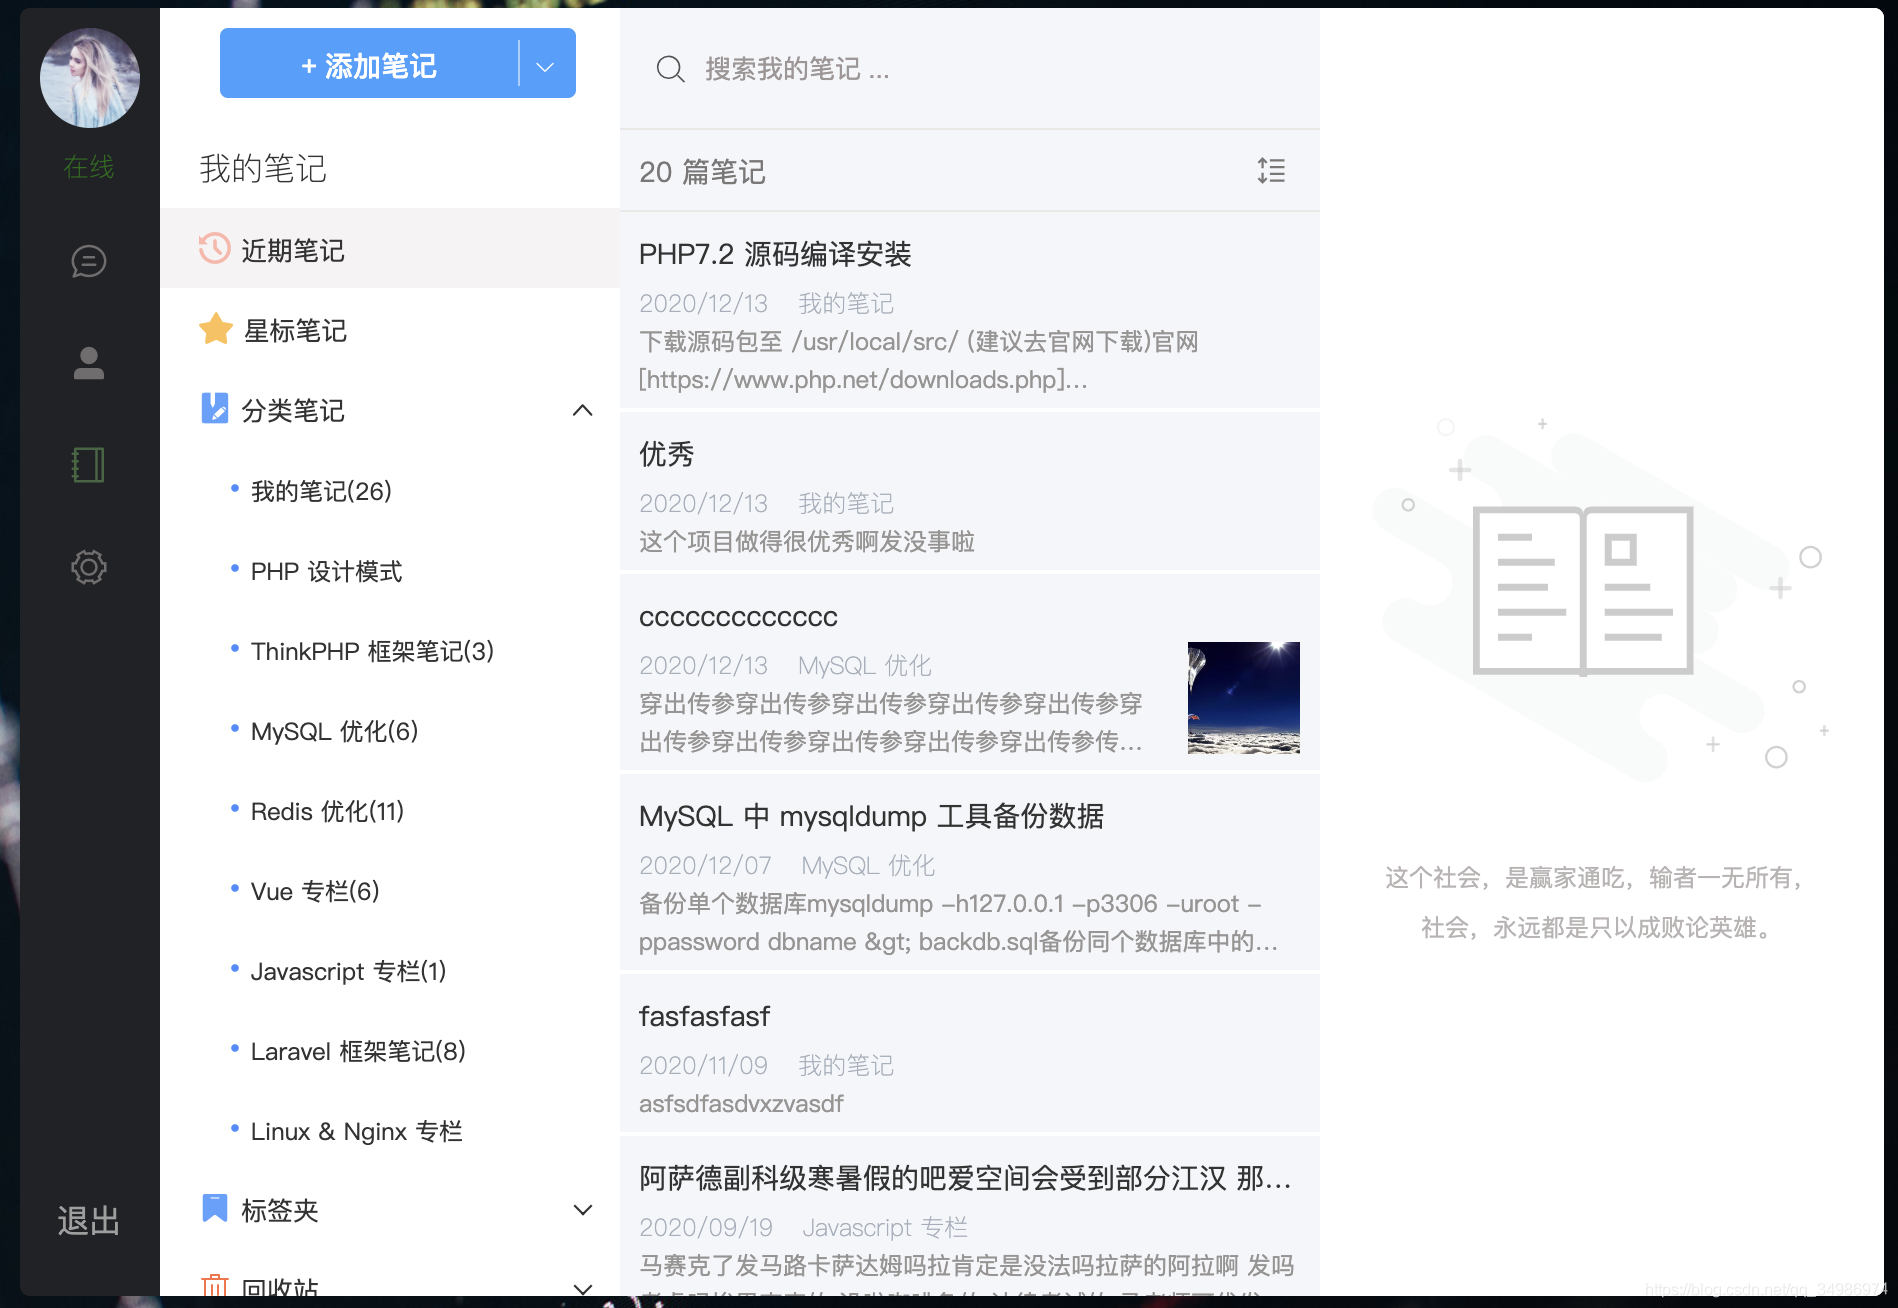Open the user avatar profile picture

pos(90,78)
